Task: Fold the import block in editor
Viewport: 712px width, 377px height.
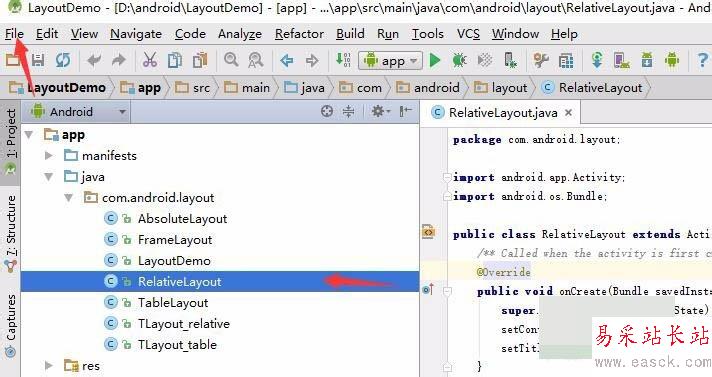Action: coord(447,177)
